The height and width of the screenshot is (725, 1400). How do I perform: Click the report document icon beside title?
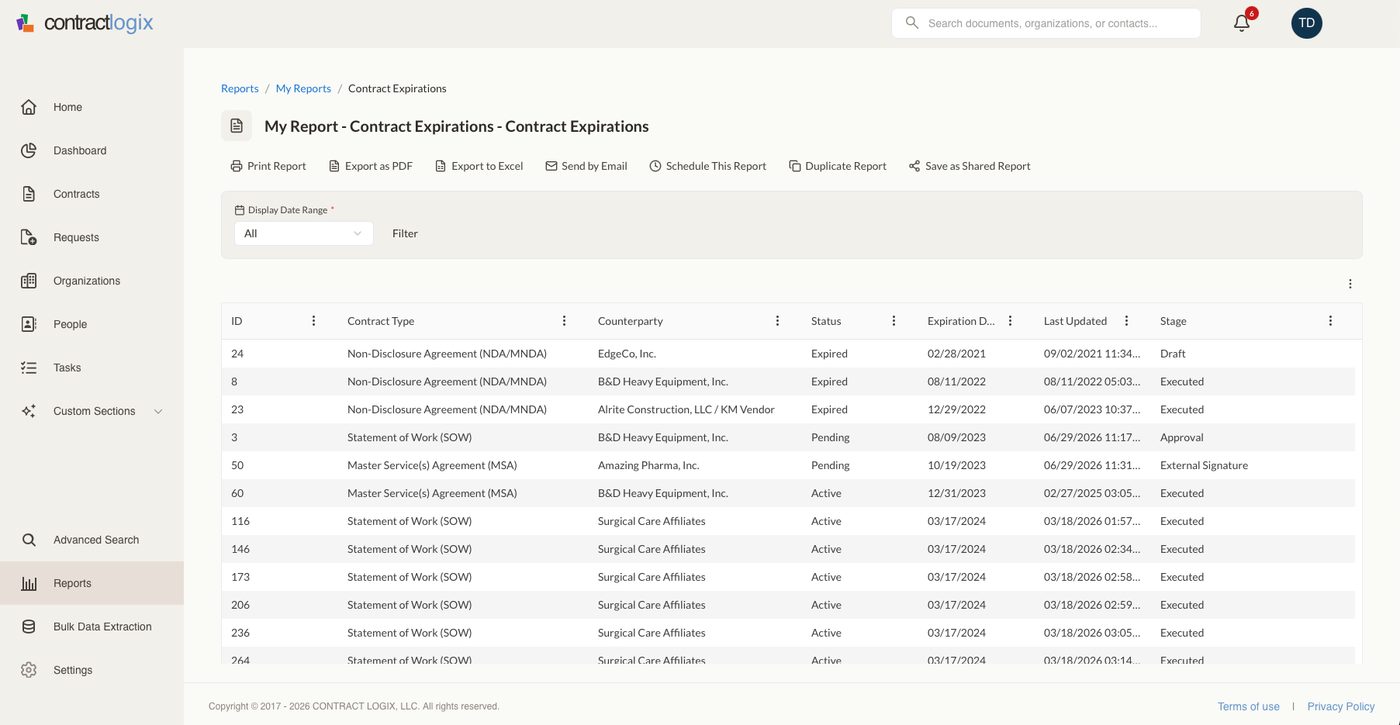pos(236,126)
